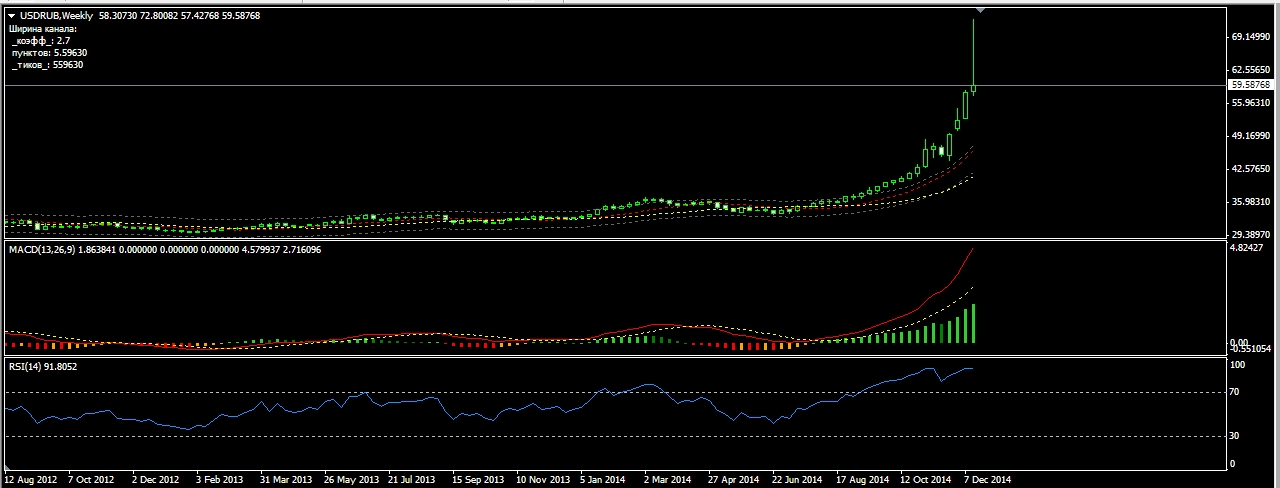The width and height of the screenshot is (1280, 488).
Task: Click the 5 Jan 2014 date label
Action: point(603,480)
